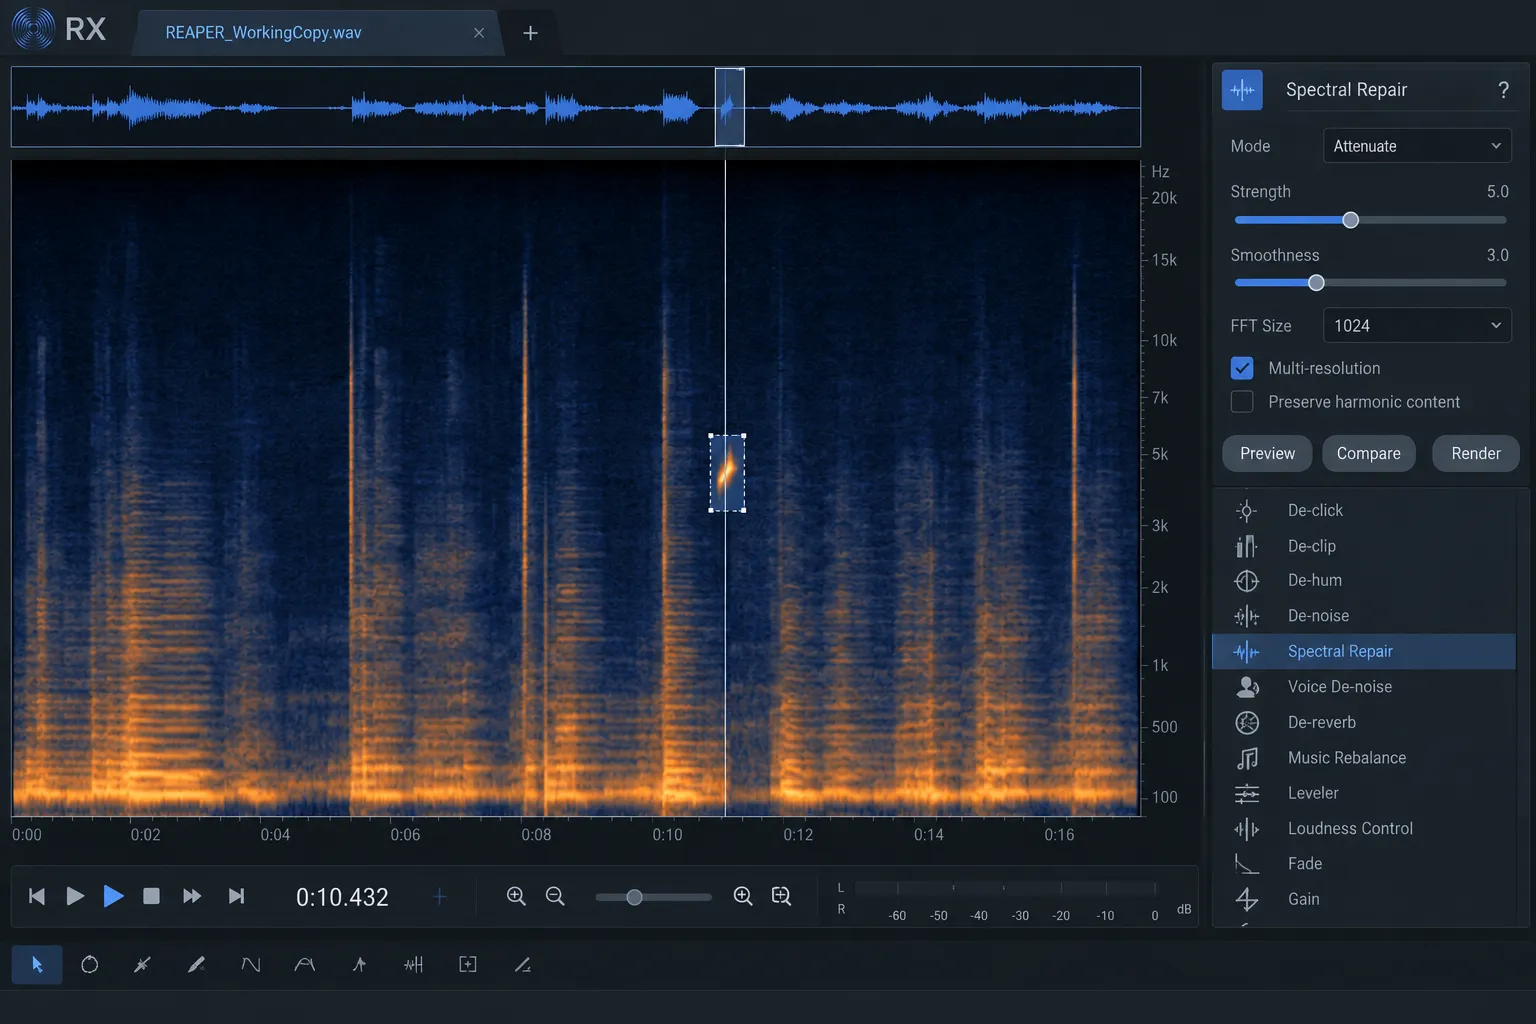Screen dimensions: 1536x1024
Task: Enable Preserve harmonic content
Action: point(1242,402)
